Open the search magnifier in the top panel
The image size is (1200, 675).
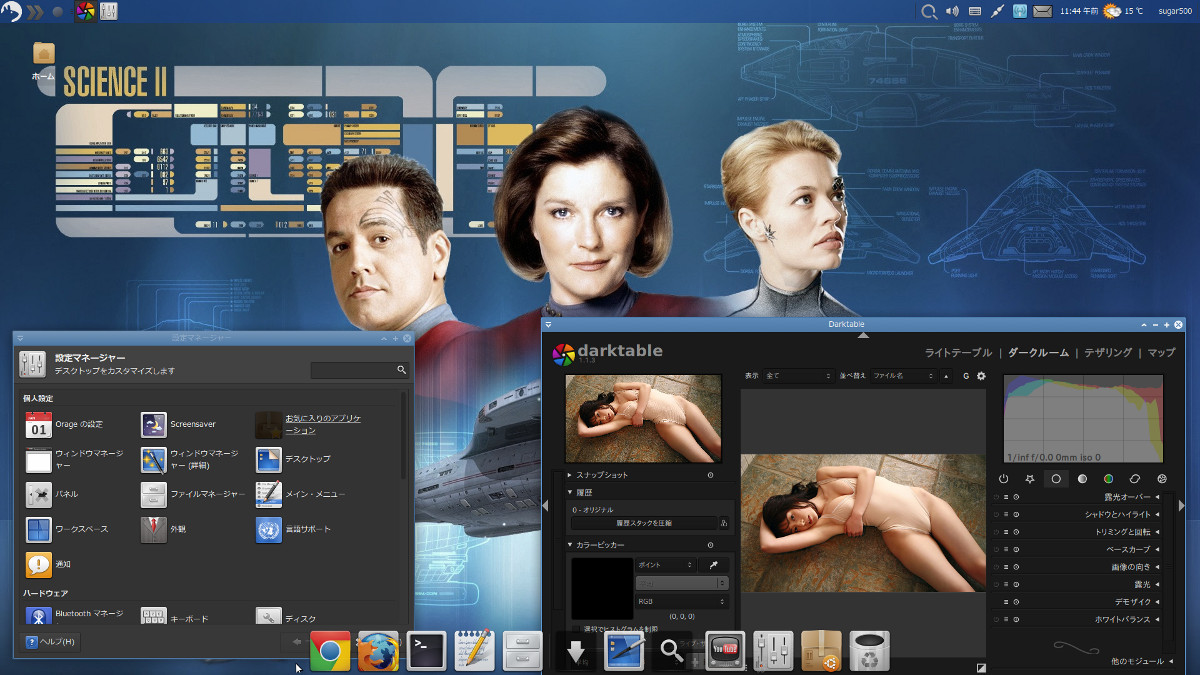click(929, 12)
